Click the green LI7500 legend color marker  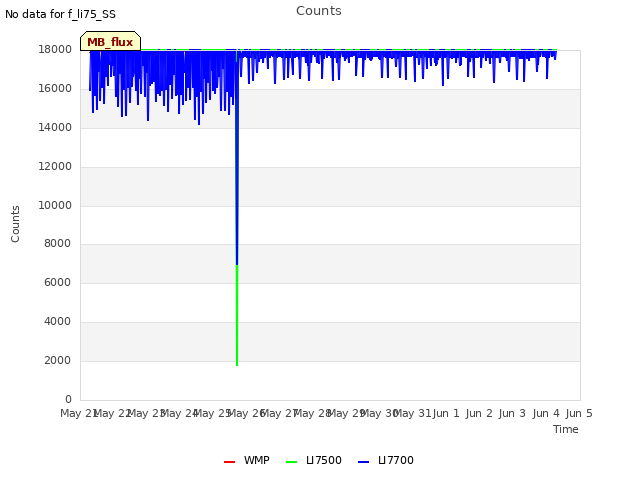(291, 462)
